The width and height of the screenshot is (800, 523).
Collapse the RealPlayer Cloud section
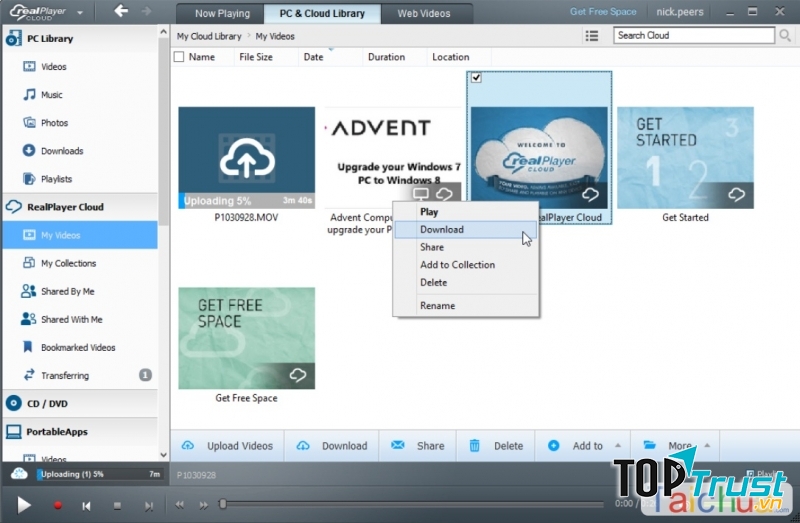(x=80, y=207)
